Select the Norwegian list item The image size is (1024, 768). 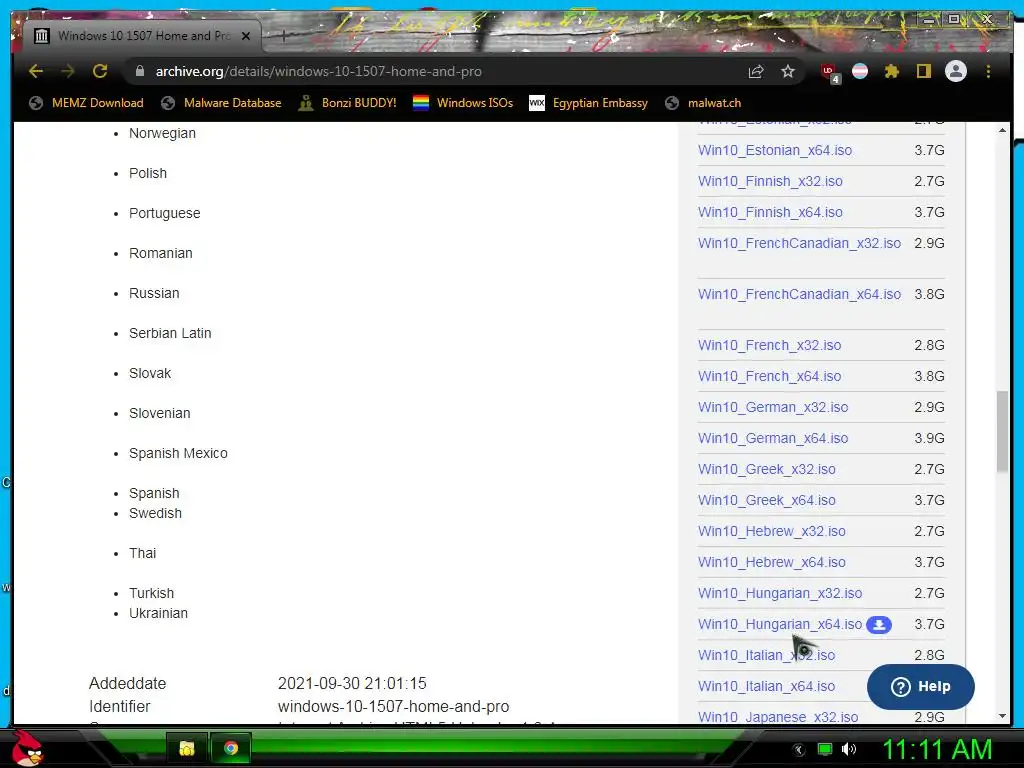tap(162, 133)
